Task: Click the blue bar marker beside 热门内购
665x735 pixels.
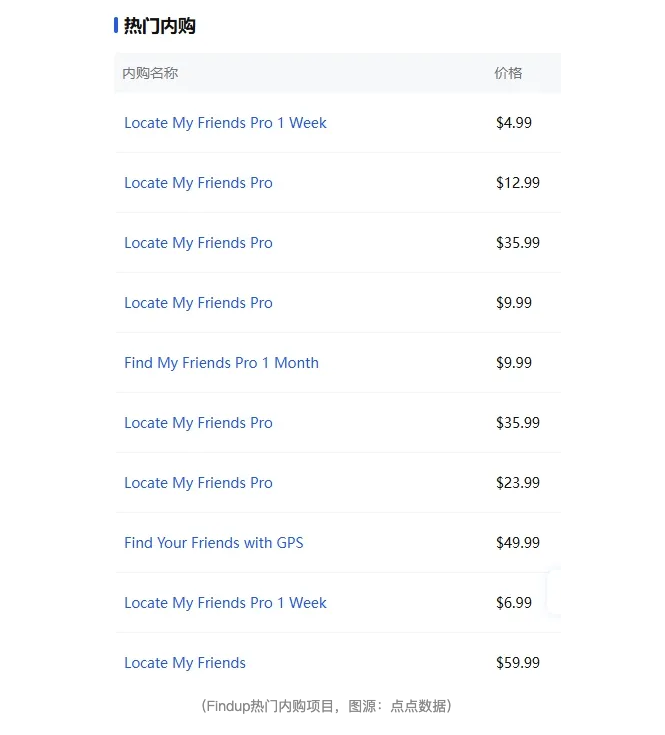Action: coord(116,25)
